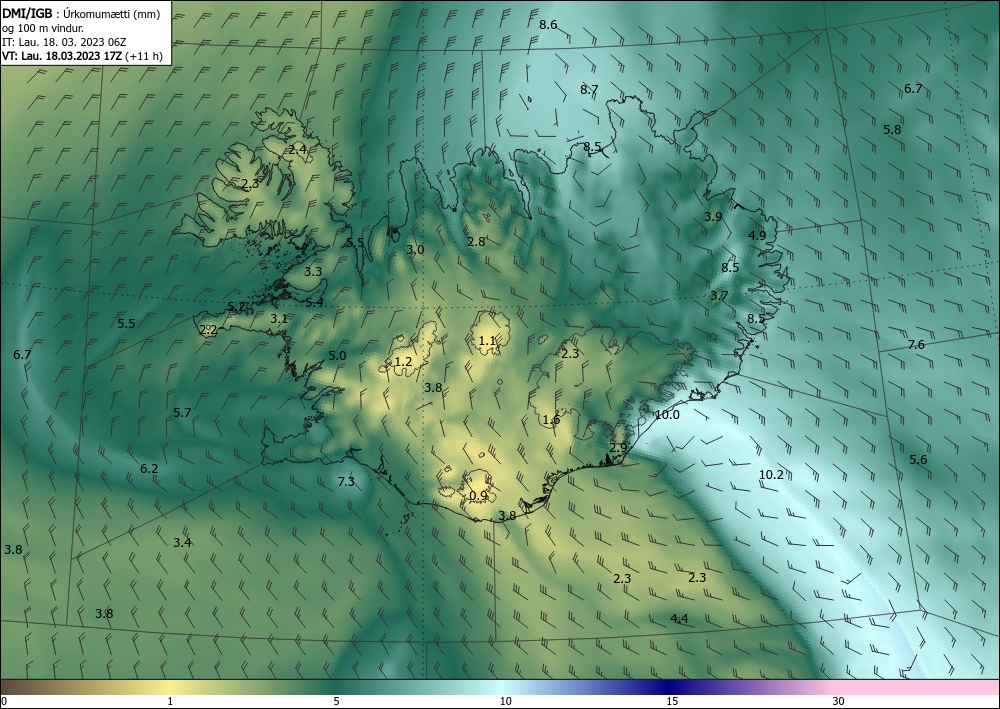Click the 2.4 value on the Westfjords
Viewport: 1000px width, 709px height.
297,150
